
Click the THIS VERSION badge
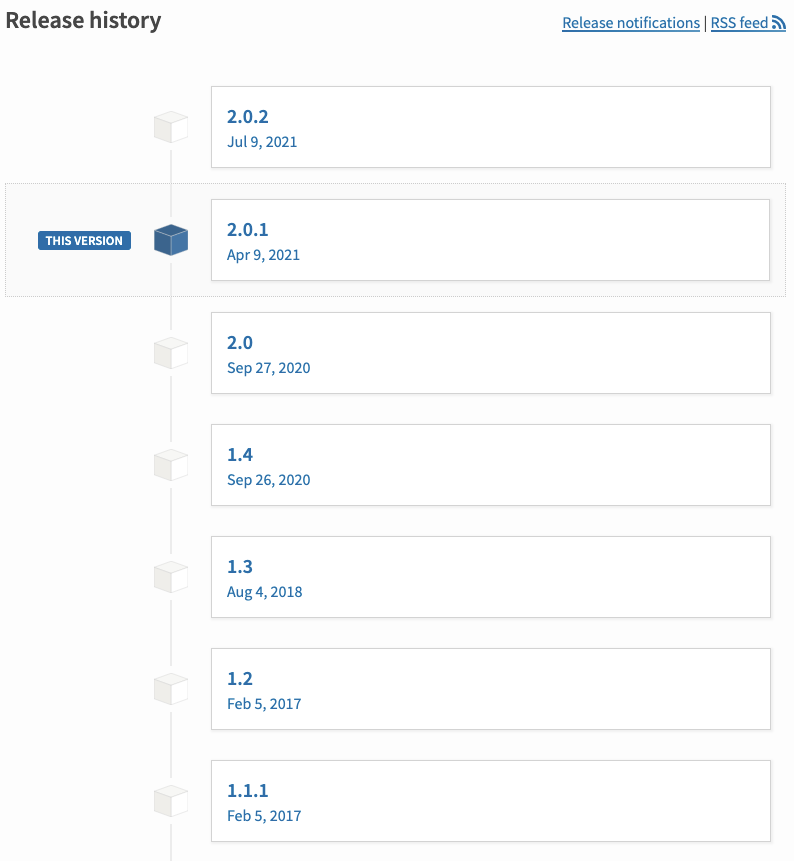[x=84, y=241]
